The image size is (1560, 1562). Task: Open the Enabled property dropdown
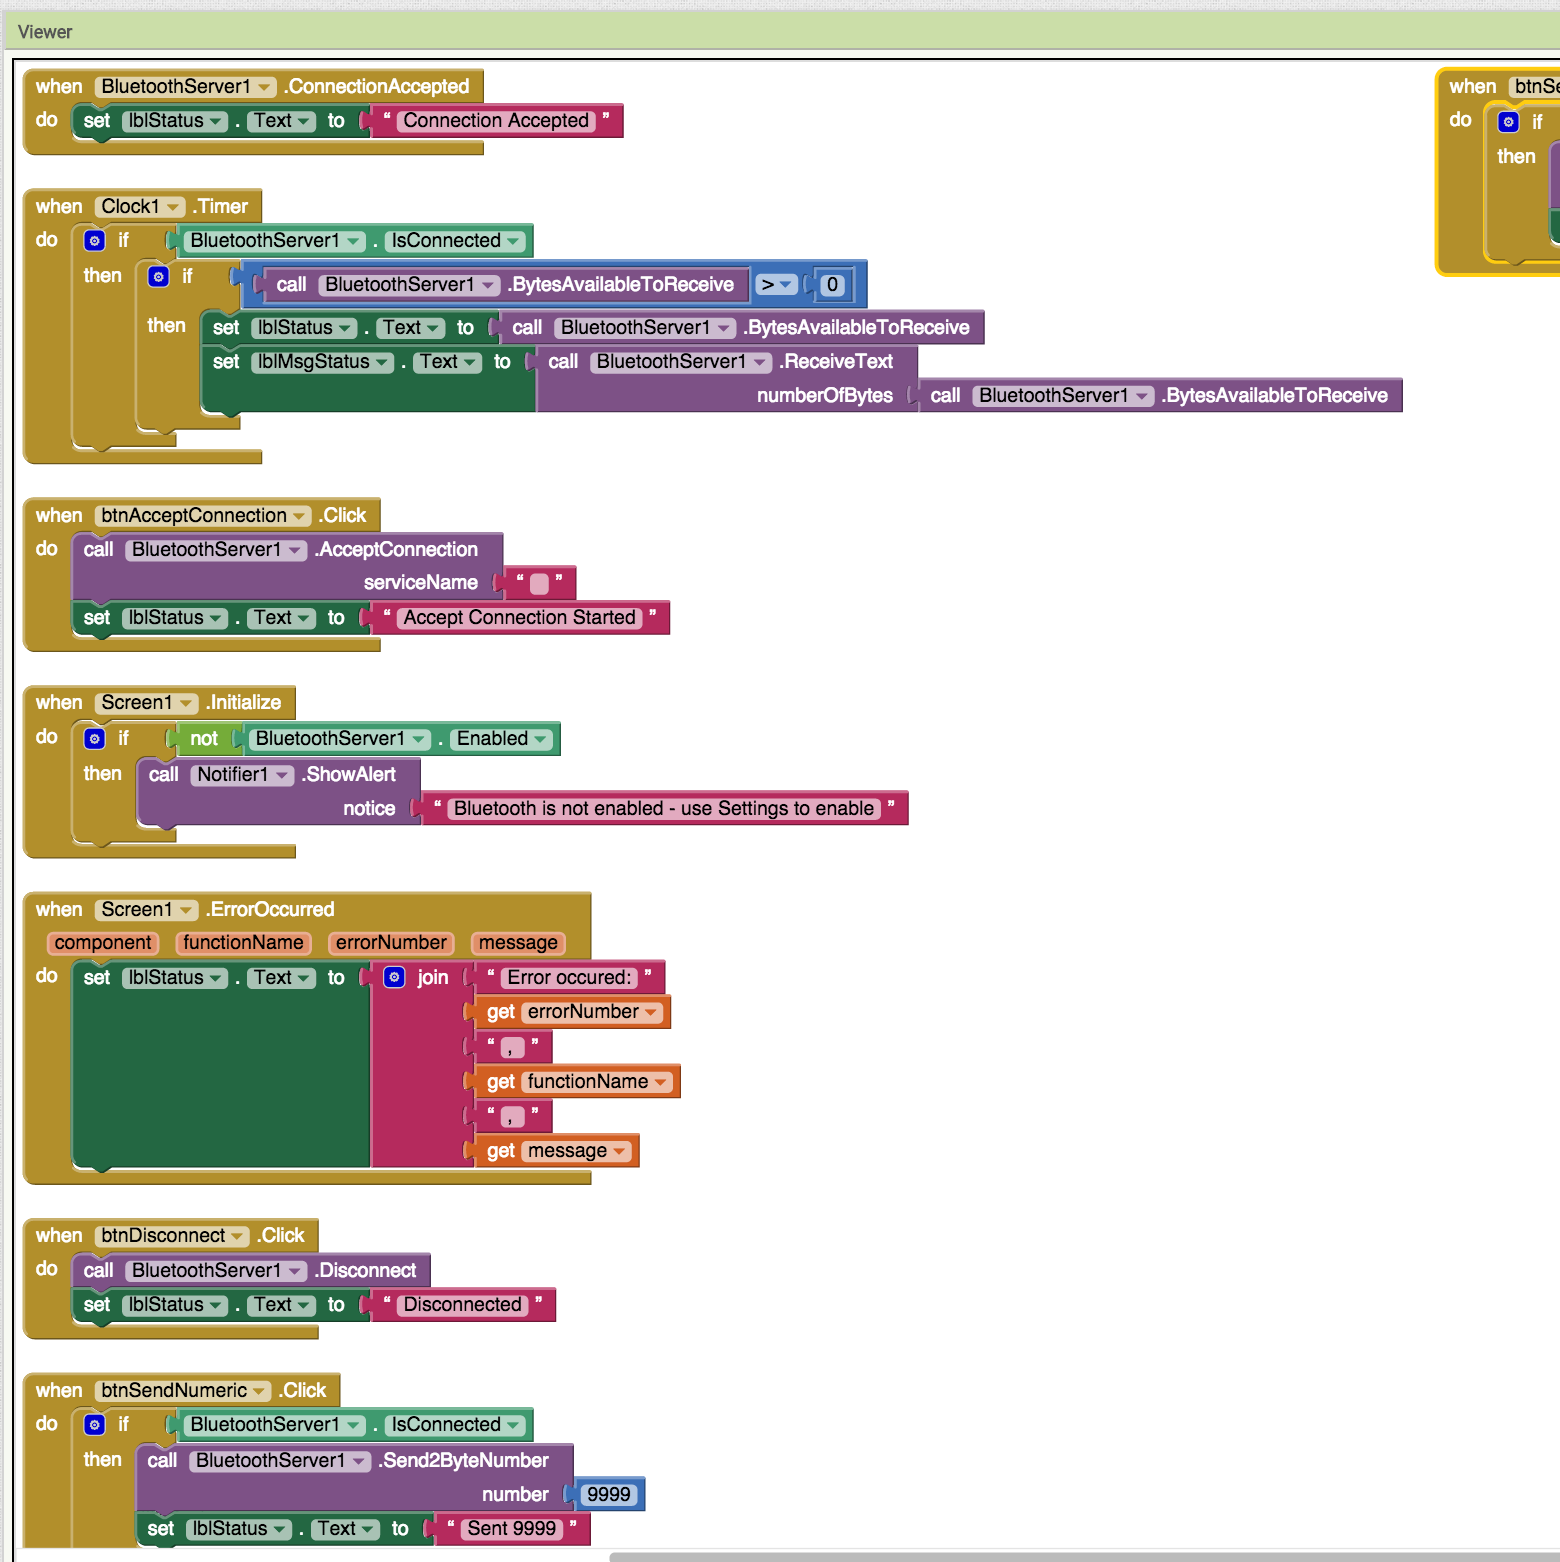coord(502,739)
